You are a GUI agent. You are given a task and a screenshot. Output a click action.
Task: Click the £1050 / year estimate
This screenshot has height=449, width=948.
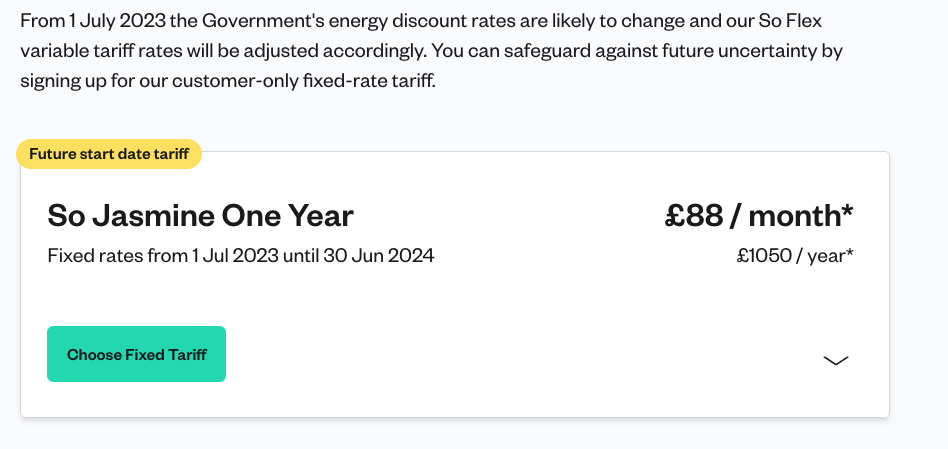(795, 256)
